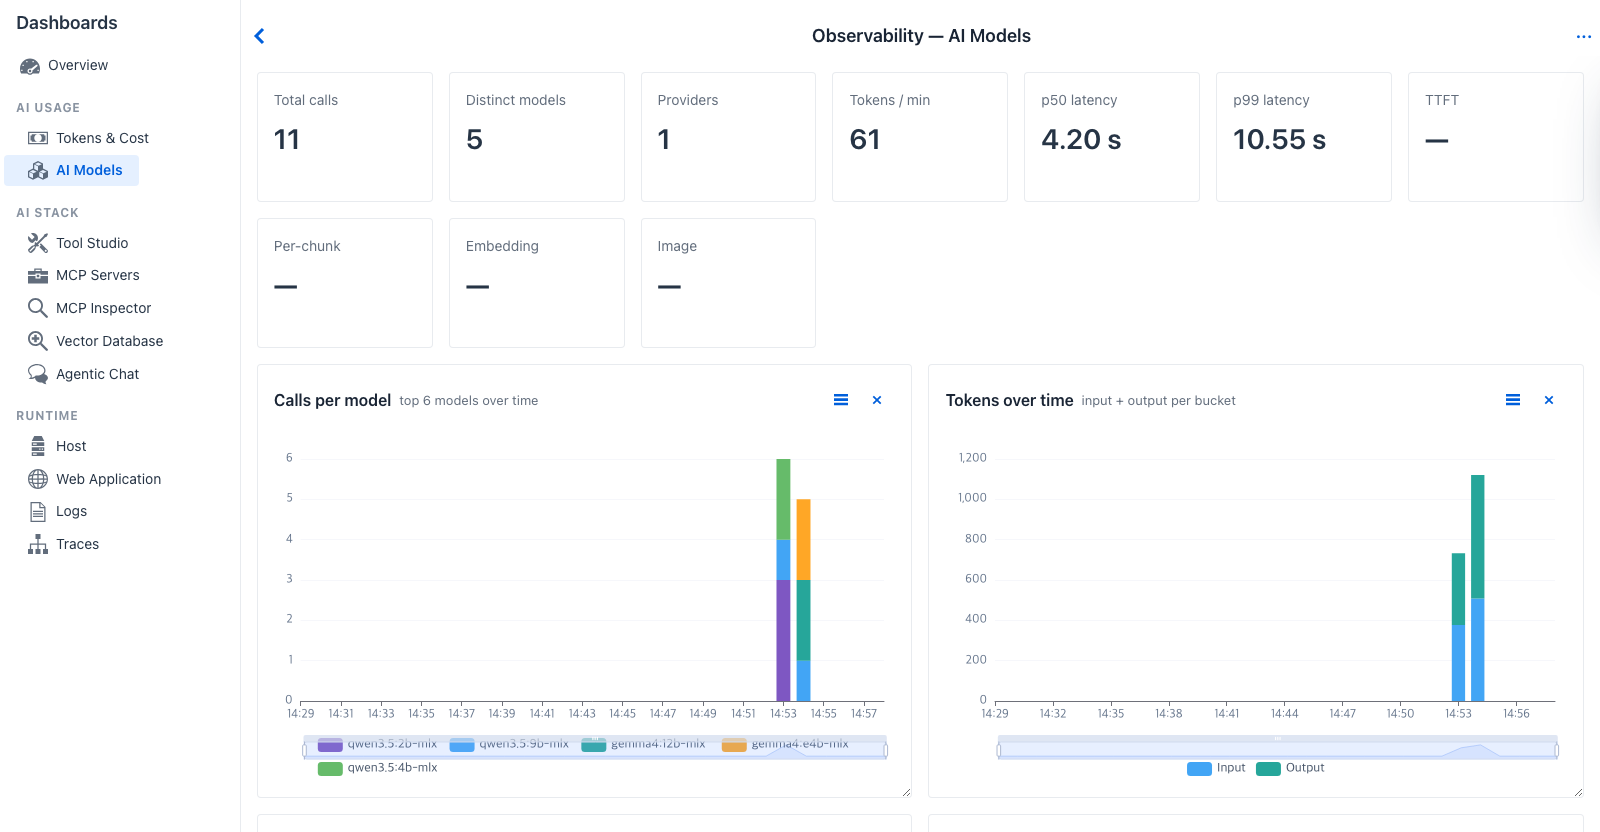Open the Overview page
The image size is (1600, 832).
78,66
